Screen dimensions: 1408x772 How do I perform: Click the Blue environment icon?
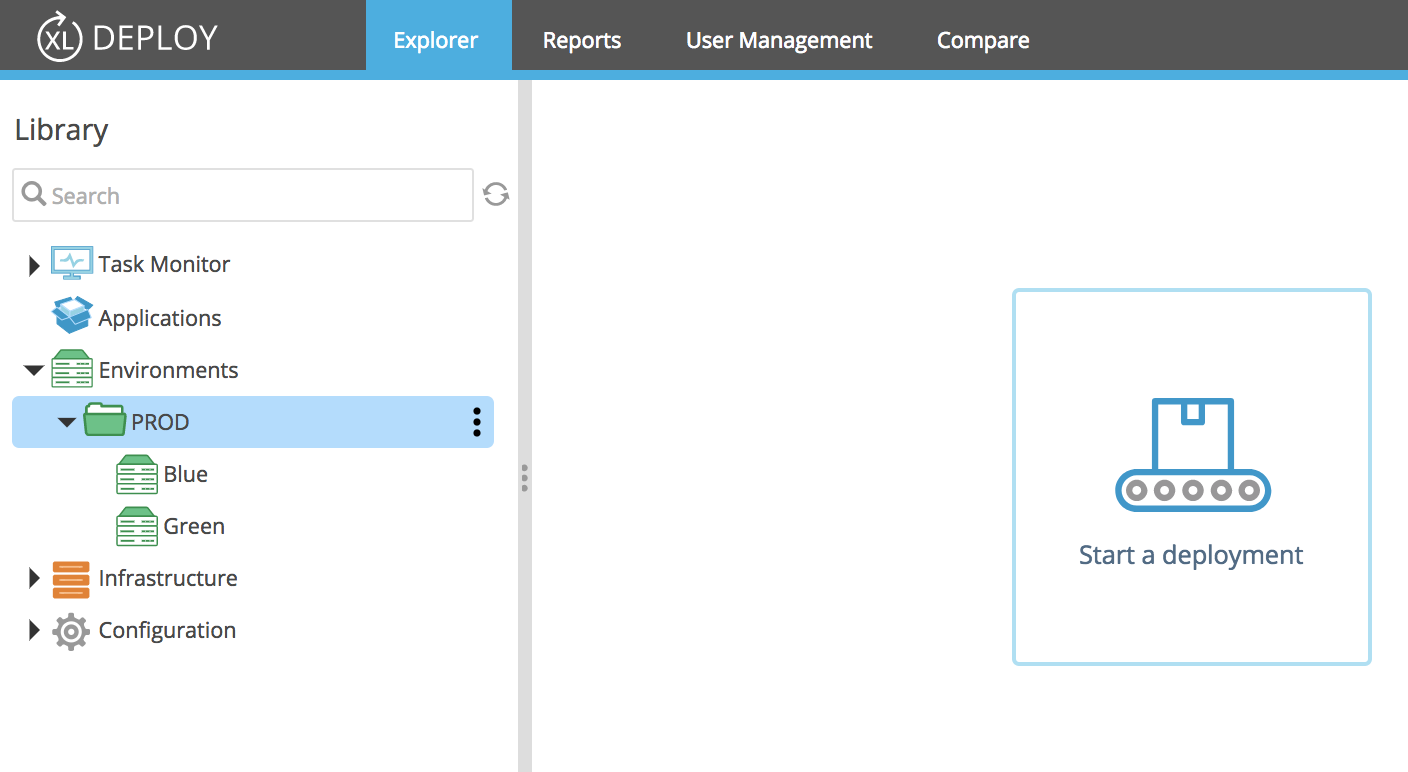click(x=137, y=474)
